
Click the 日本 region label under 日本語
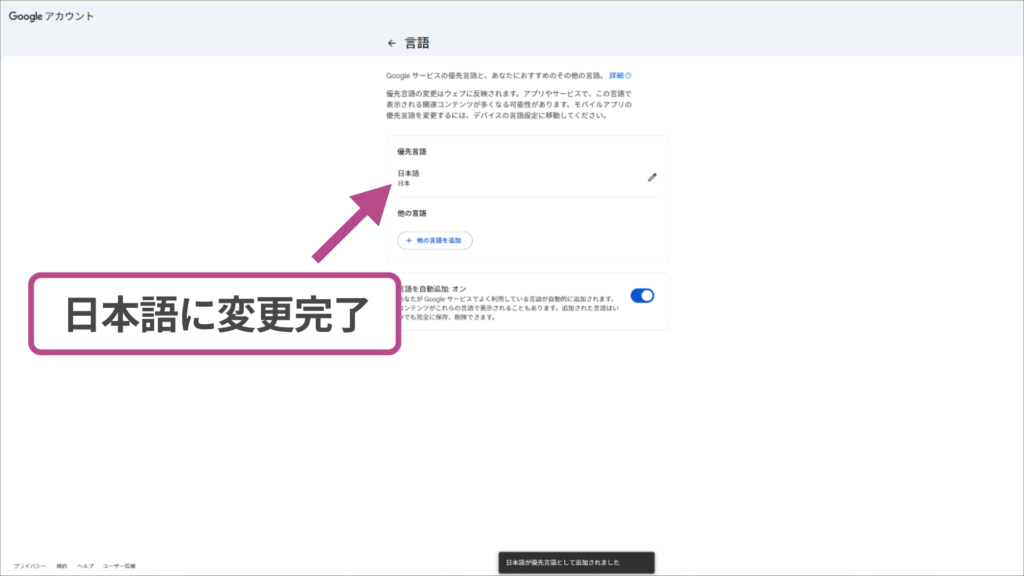tap(406, 183)
